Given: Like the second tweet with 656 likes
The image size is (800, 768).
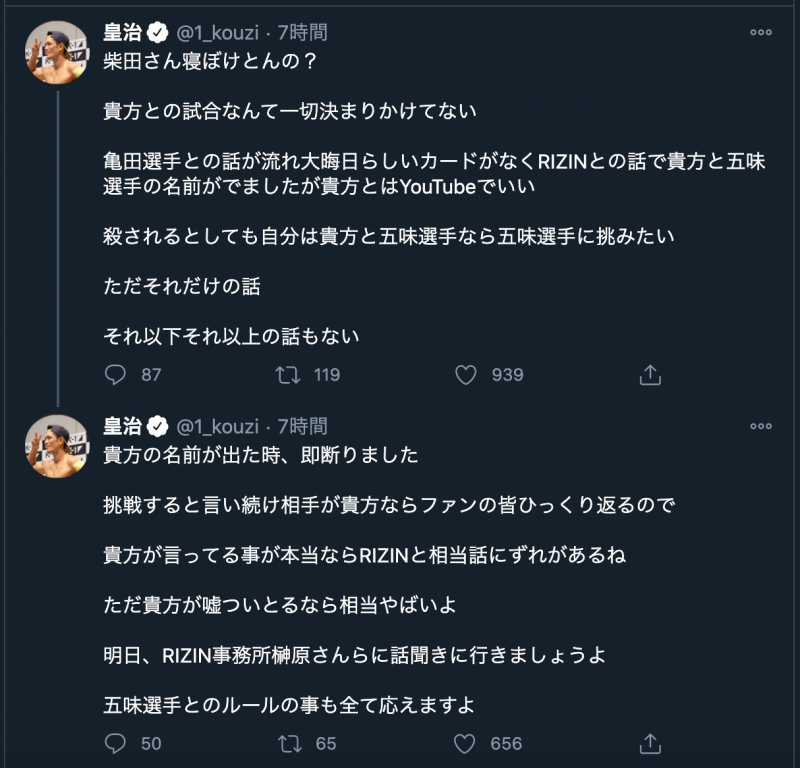Looking at the screenshot, I should [x=465, y=743].
